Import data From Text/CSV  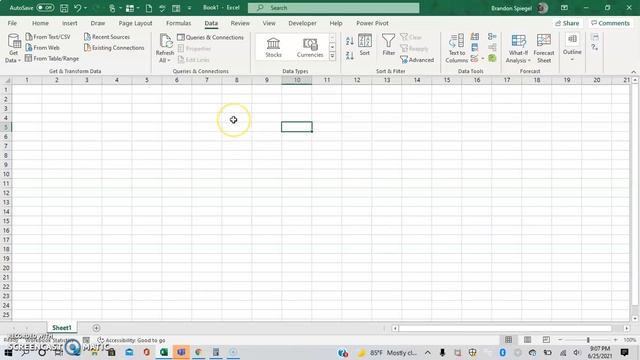48,37
